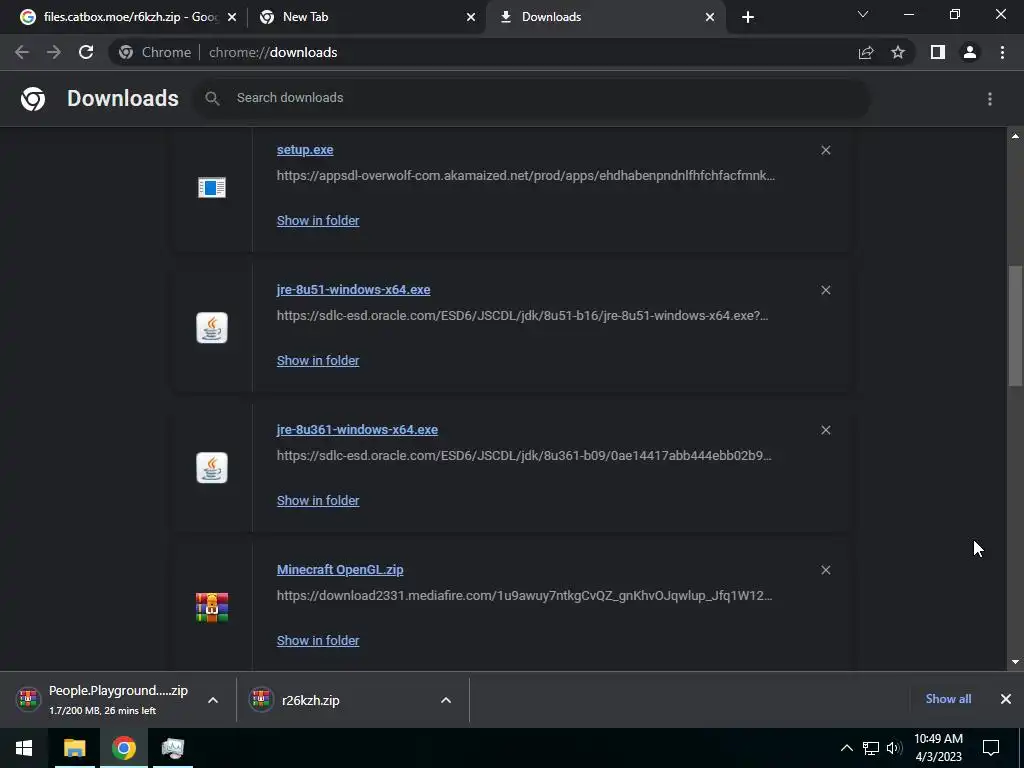Close the files.catbox.moe tab
Screen dimensions: 1024x768
click(x=232, y=17)
